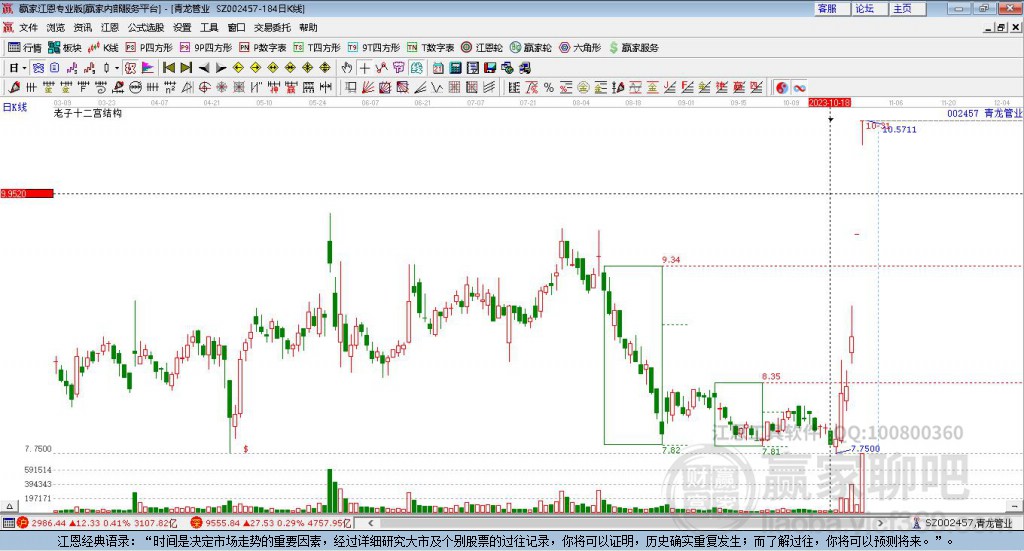Click scroll-left arrow of chart scrollbar
1024x551 pixels.
[x=370, y=523]
